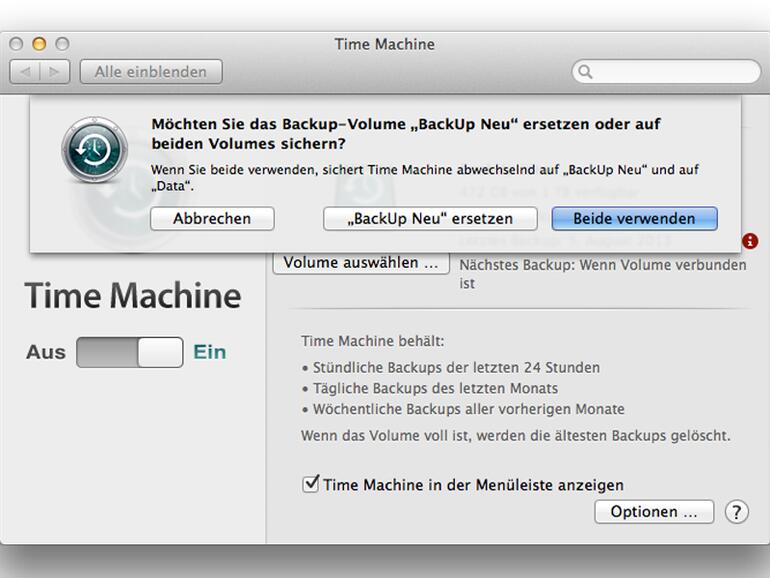Click the red info warning icon
Image resolution: width=770 pixels, height=578 pixels.
pyautogui.click(x=749, y=241)
